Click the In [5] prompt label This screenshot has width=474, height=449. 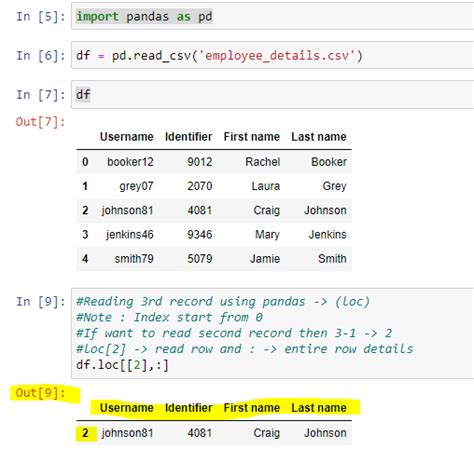tap(41, 17)
